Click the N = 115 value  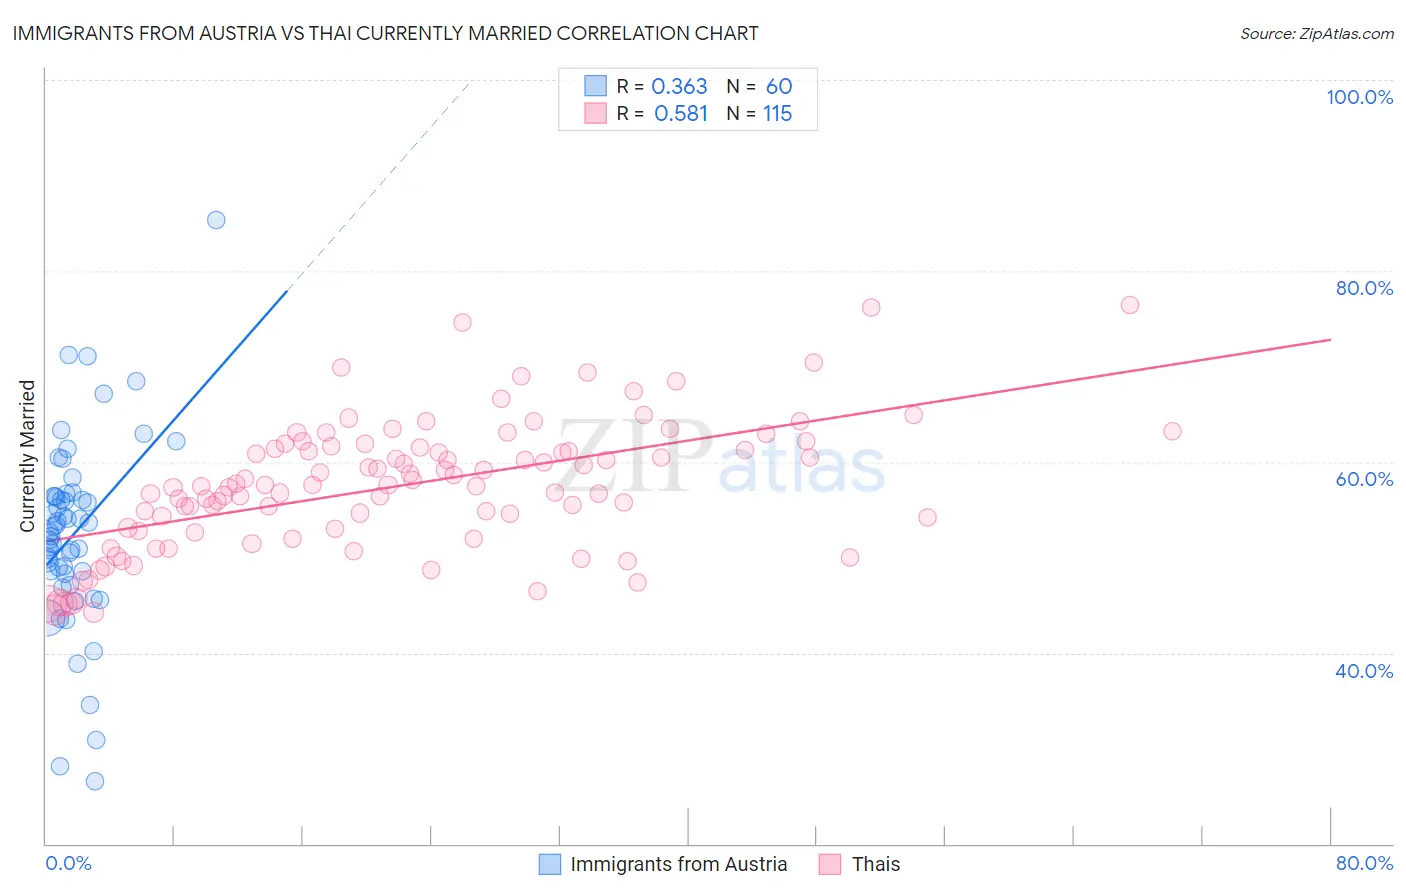(x=759, y=113)
